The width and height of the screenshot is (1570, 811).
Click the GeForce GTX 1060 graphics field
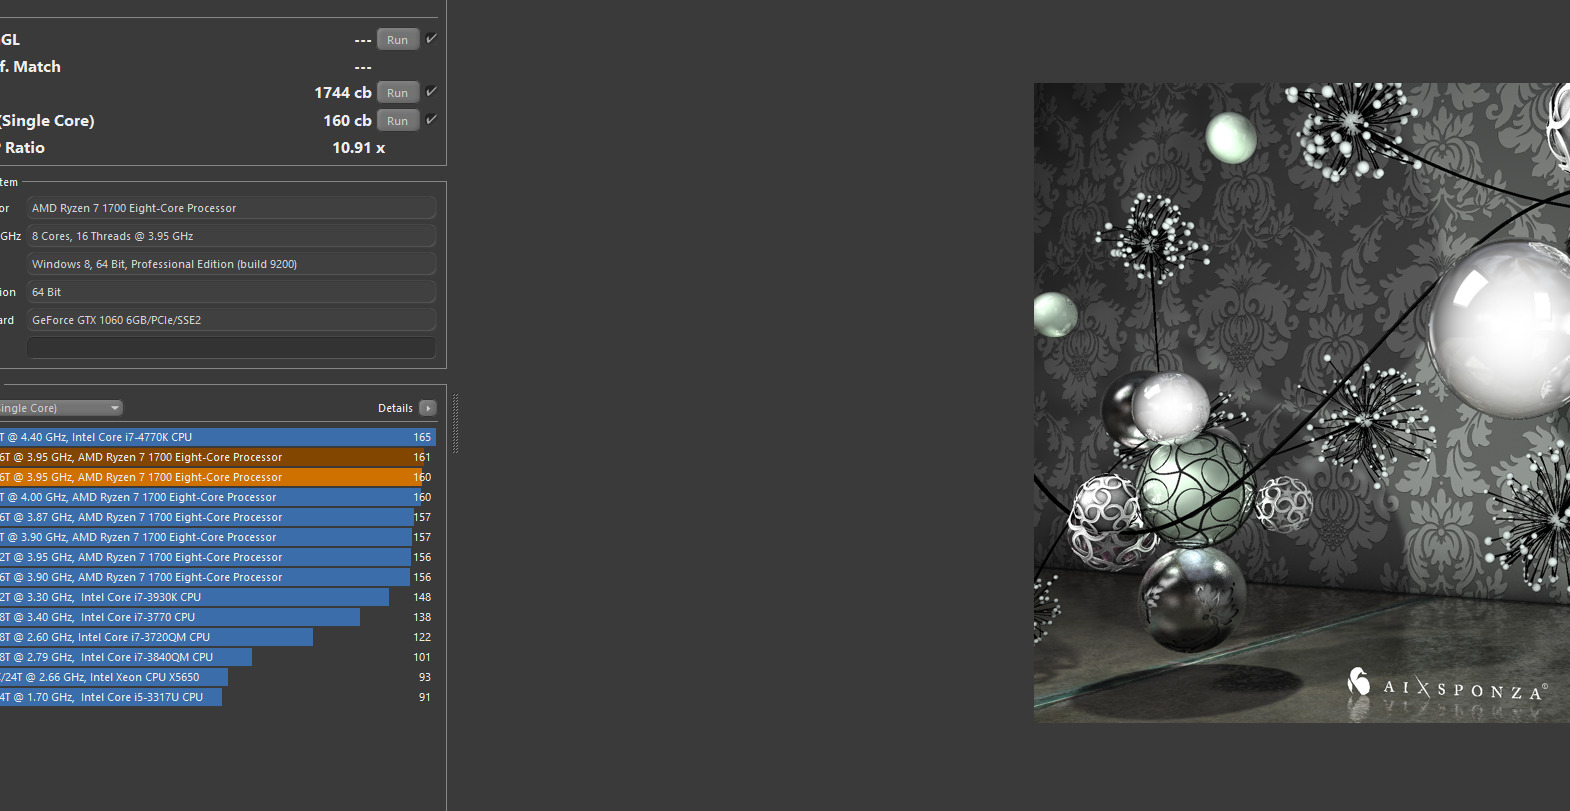coord(231,320)
